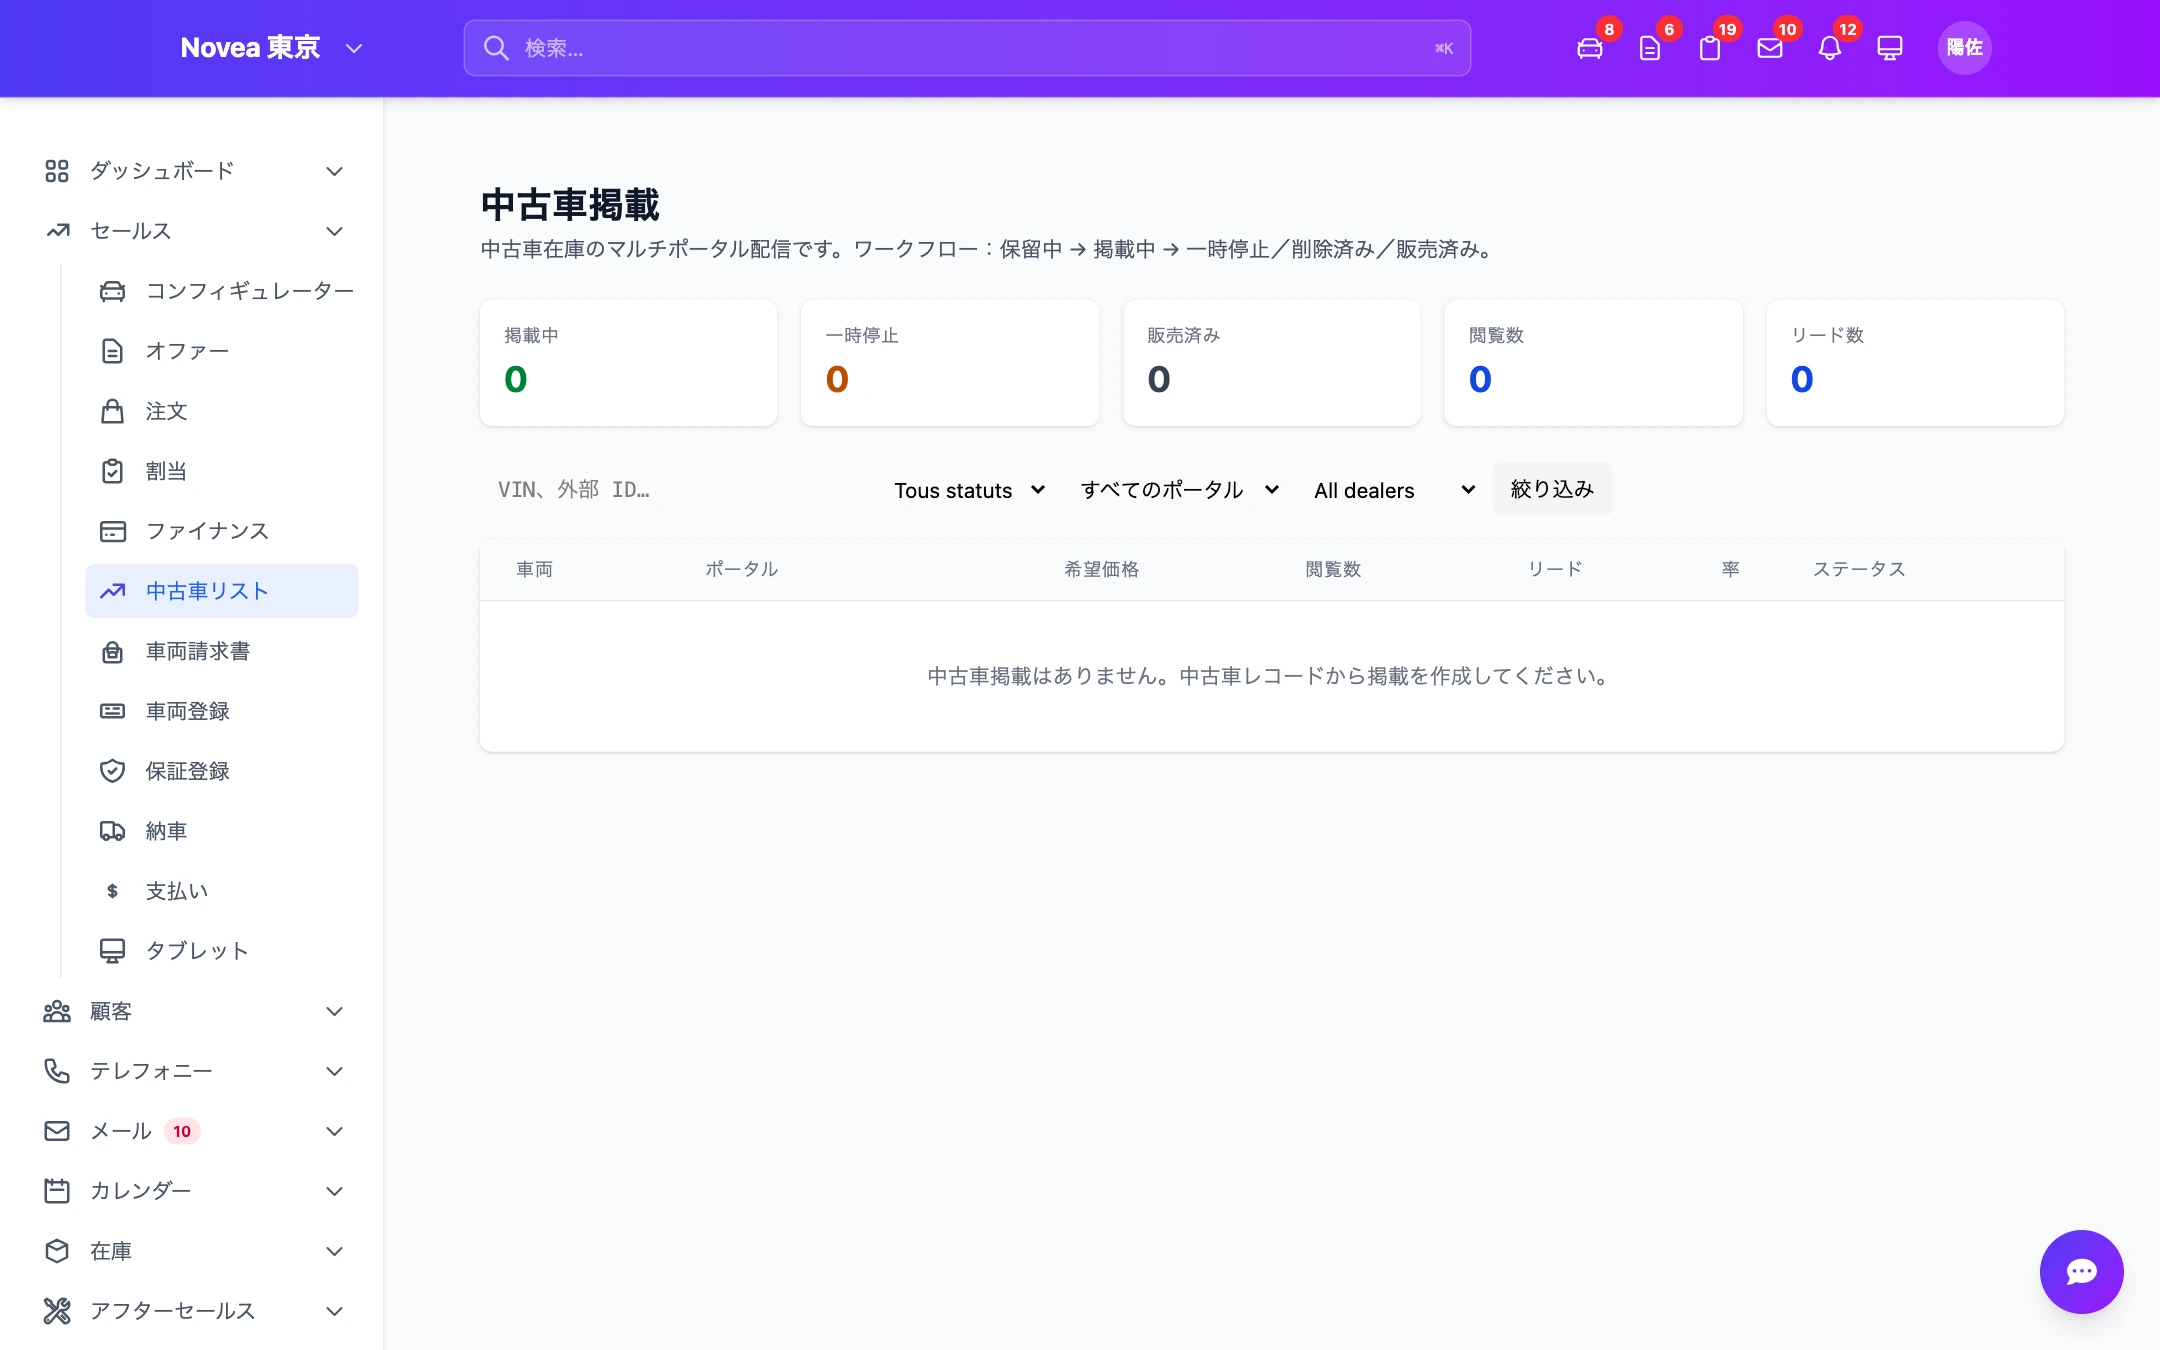Click the 在庫 box icon

pos(57,1251)
